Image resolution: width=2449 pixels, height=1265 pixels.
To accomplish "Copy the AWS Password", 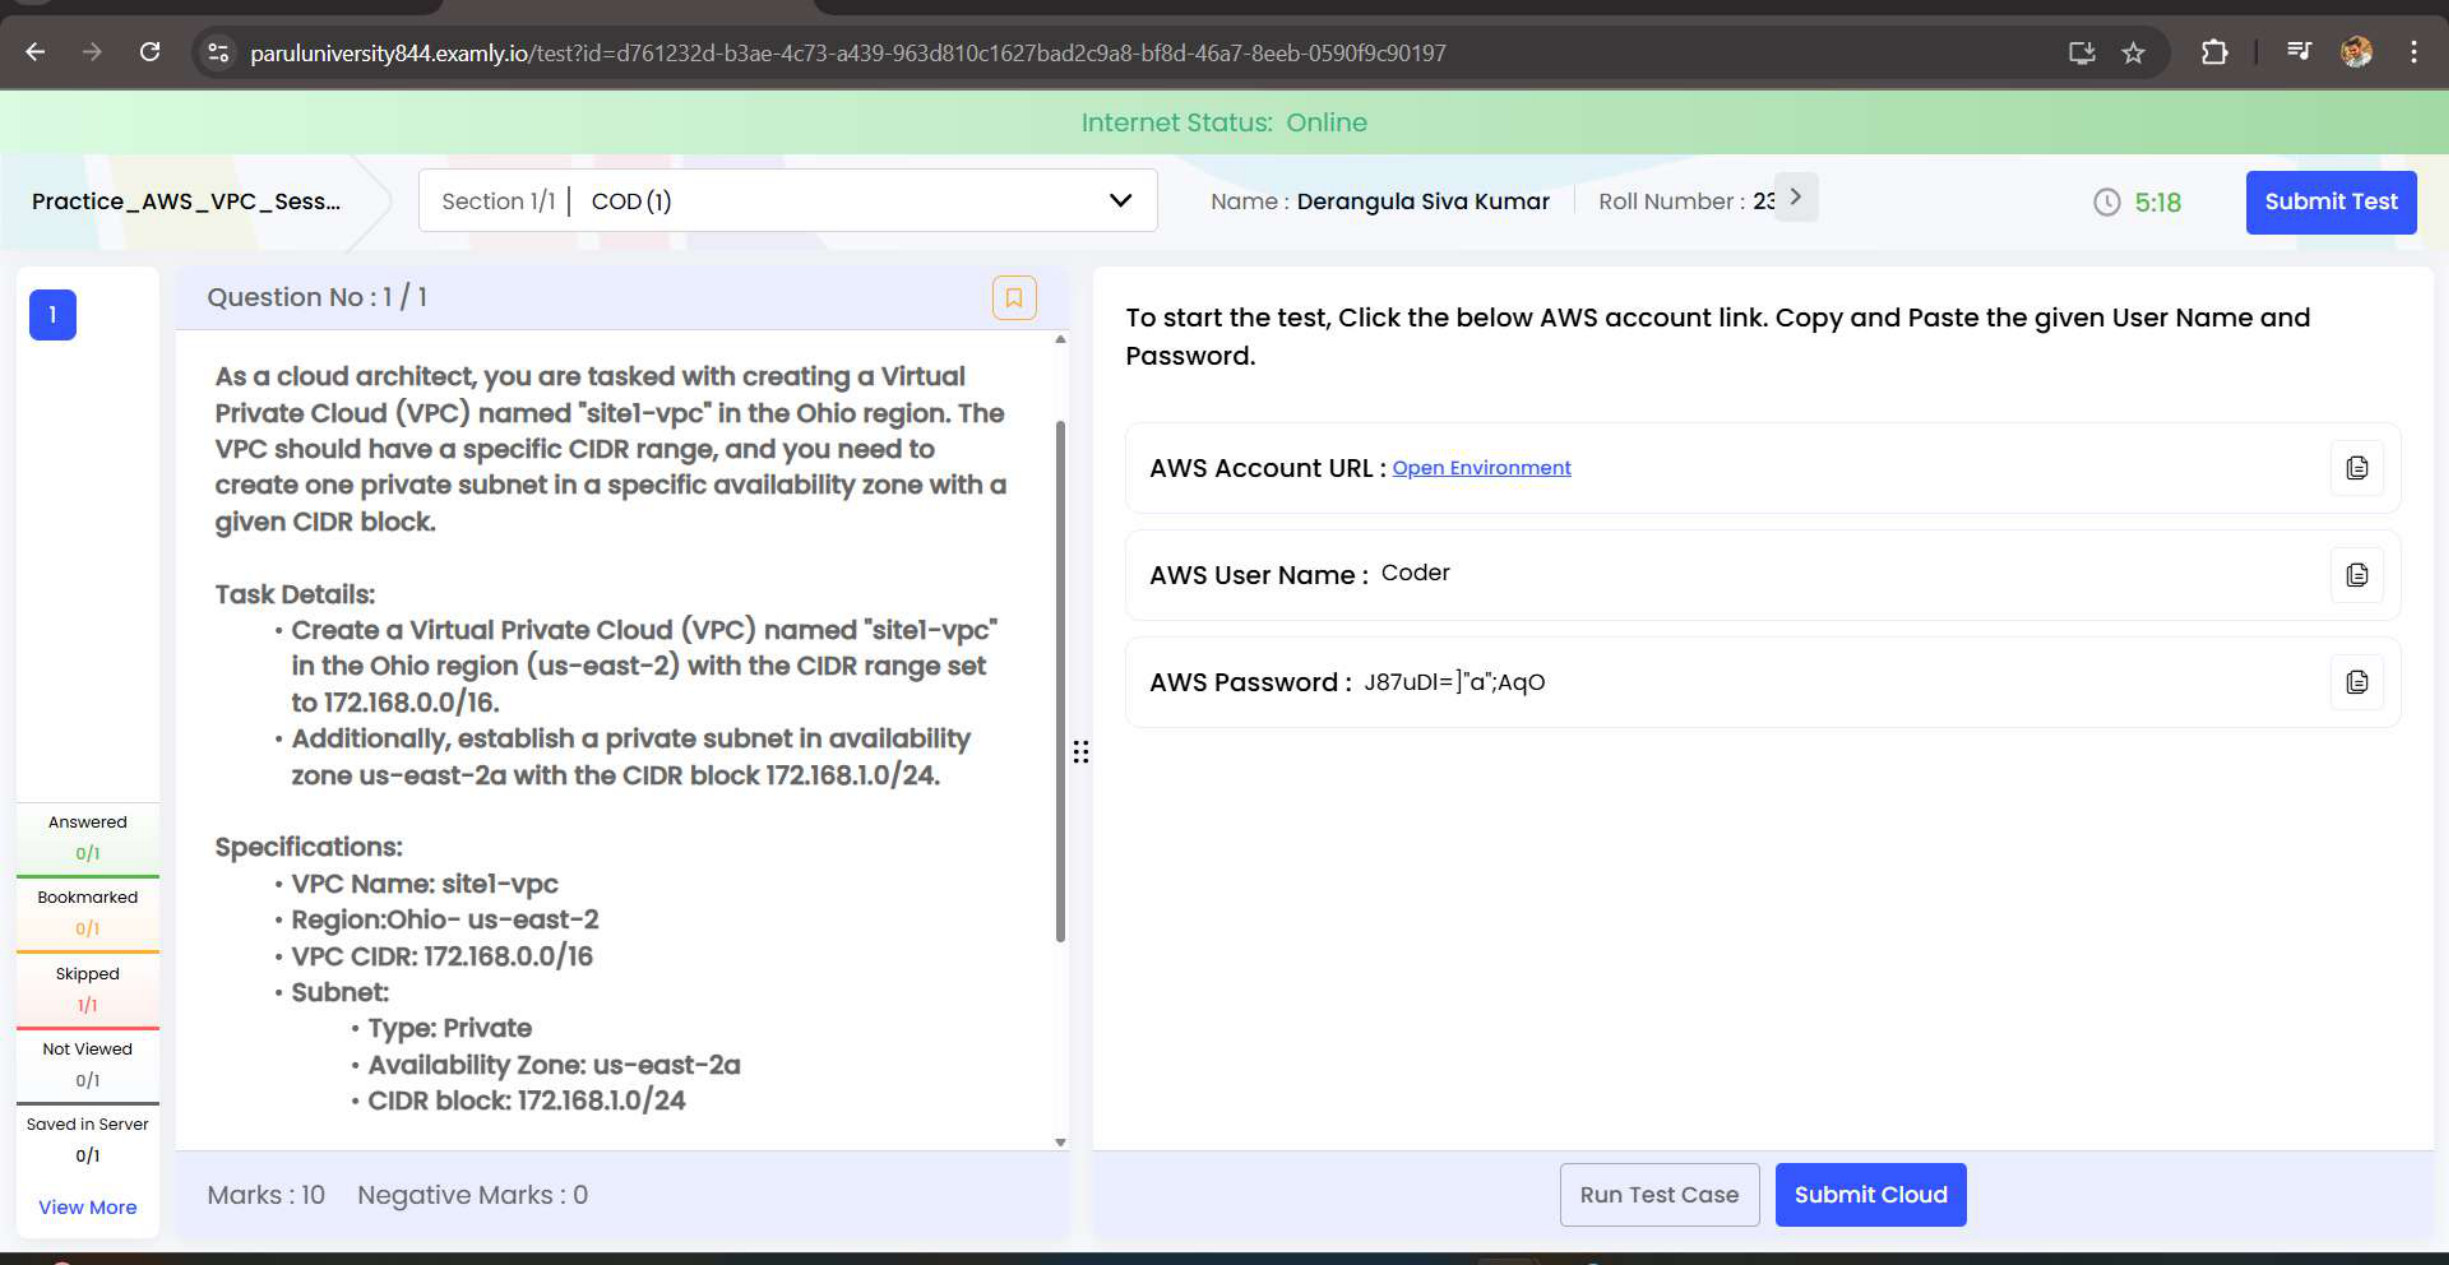I will click(x=2357, y=682).
